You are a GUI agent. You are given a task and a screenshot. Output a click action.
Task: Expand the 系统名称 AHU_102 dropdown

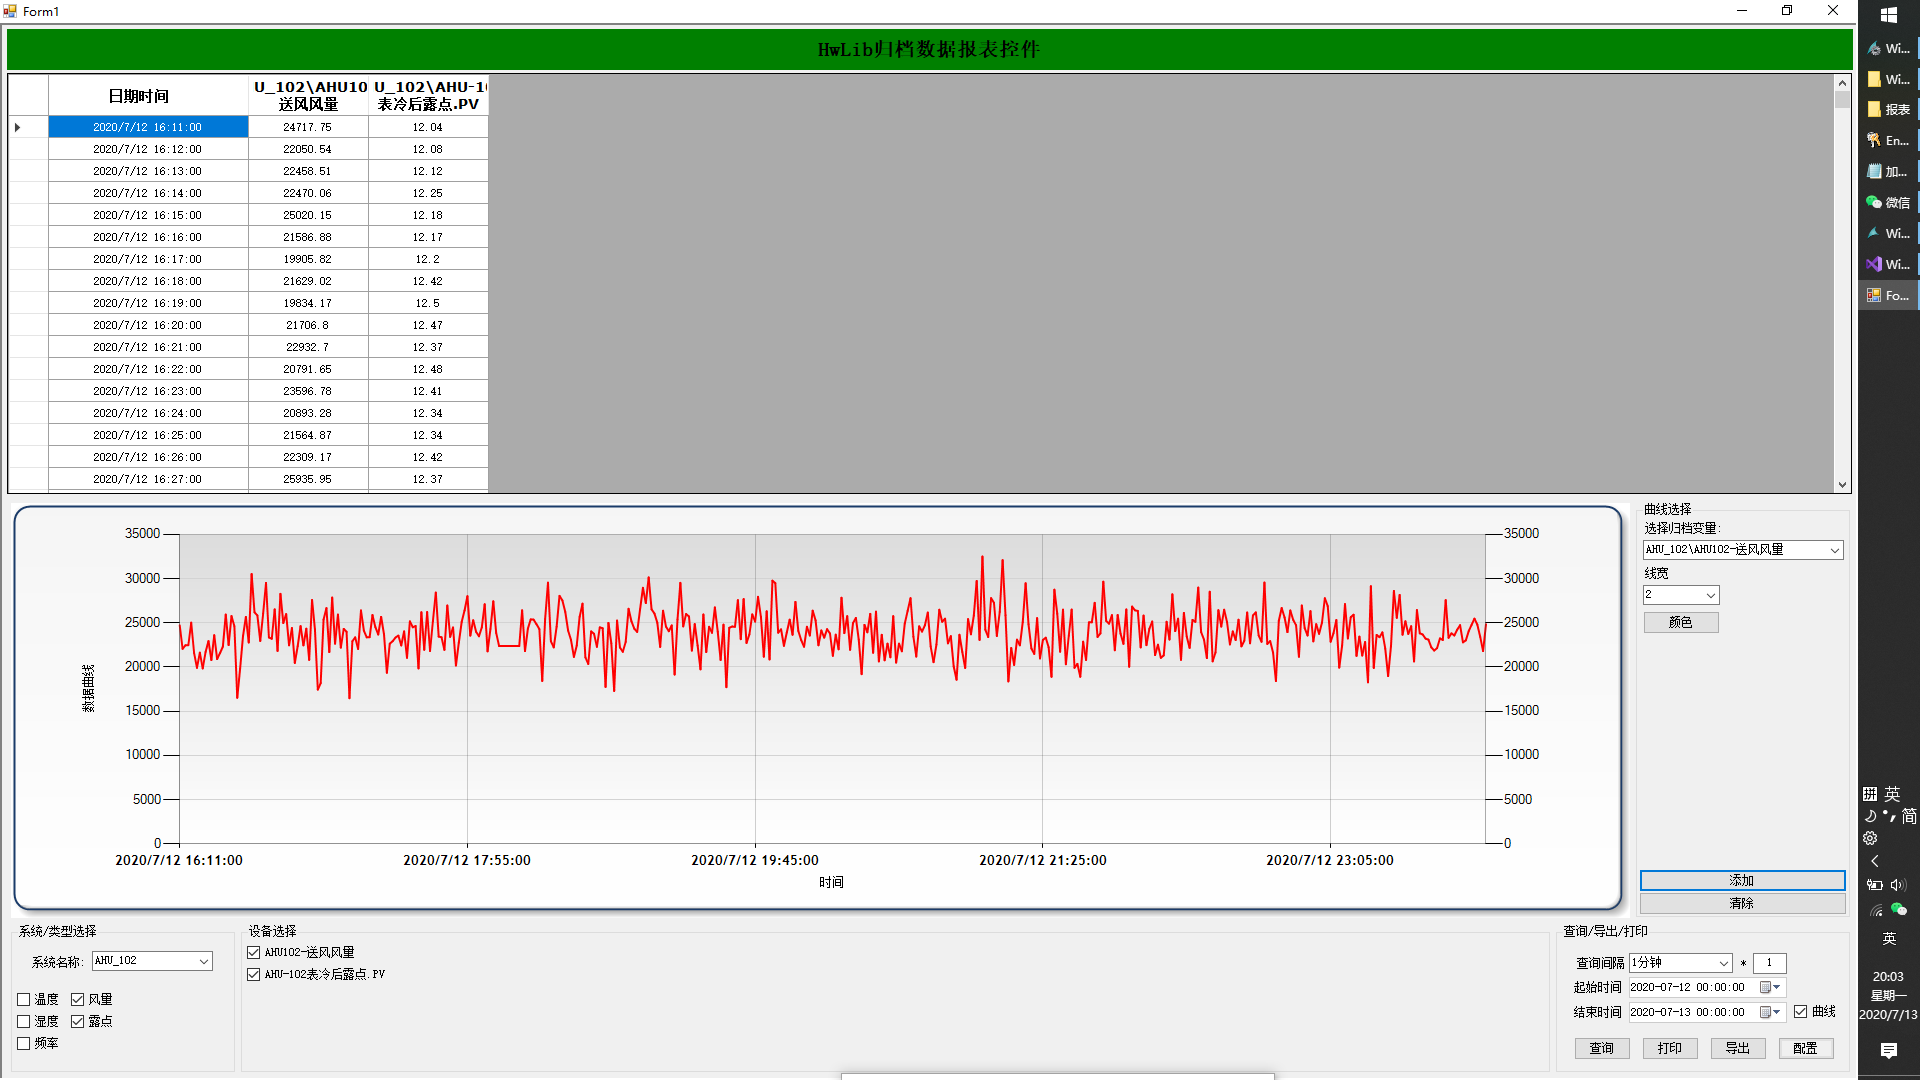[204, 961]
